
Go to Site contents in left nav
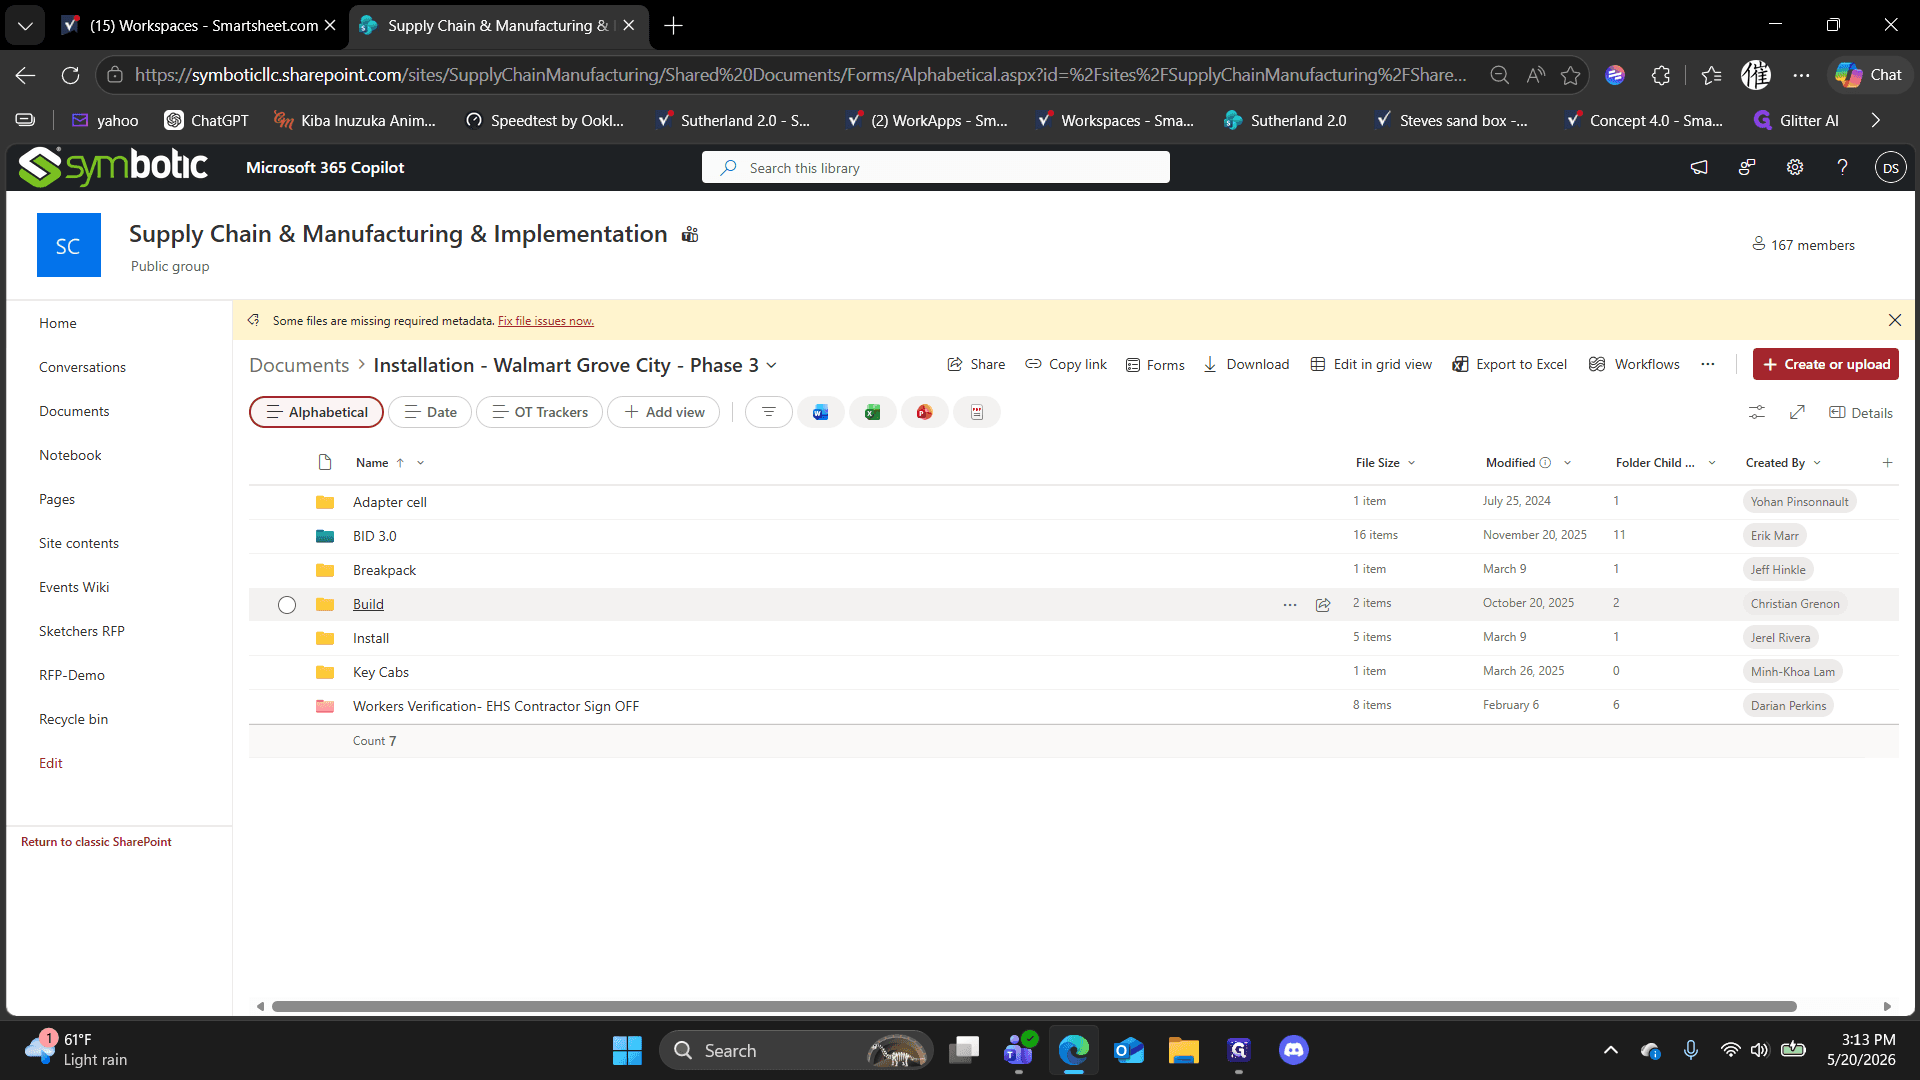click(x=79, y=543)
